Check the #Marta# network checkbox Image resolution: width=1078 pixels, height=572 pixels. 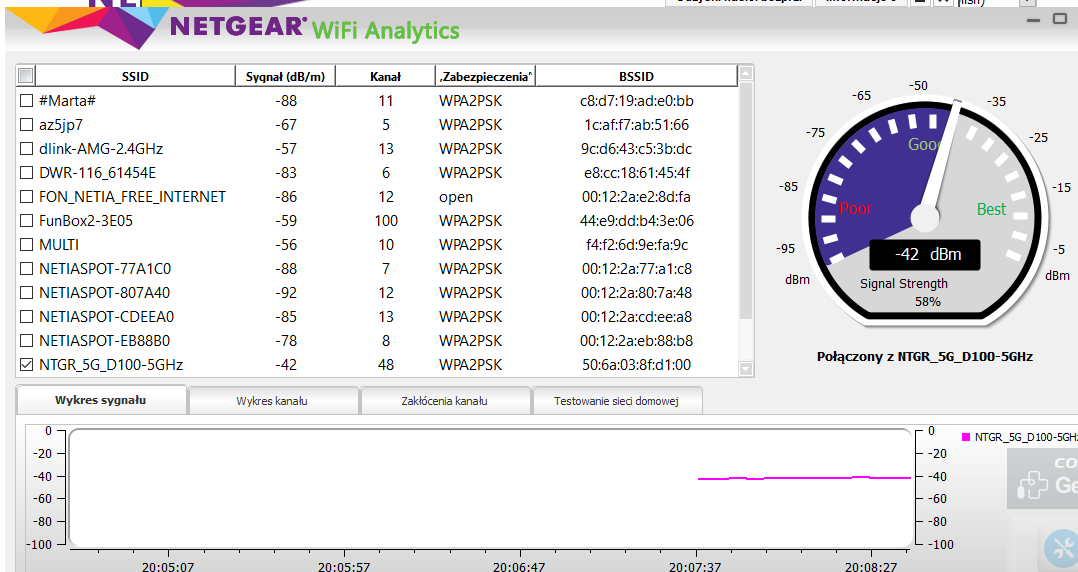click(27, 101)
